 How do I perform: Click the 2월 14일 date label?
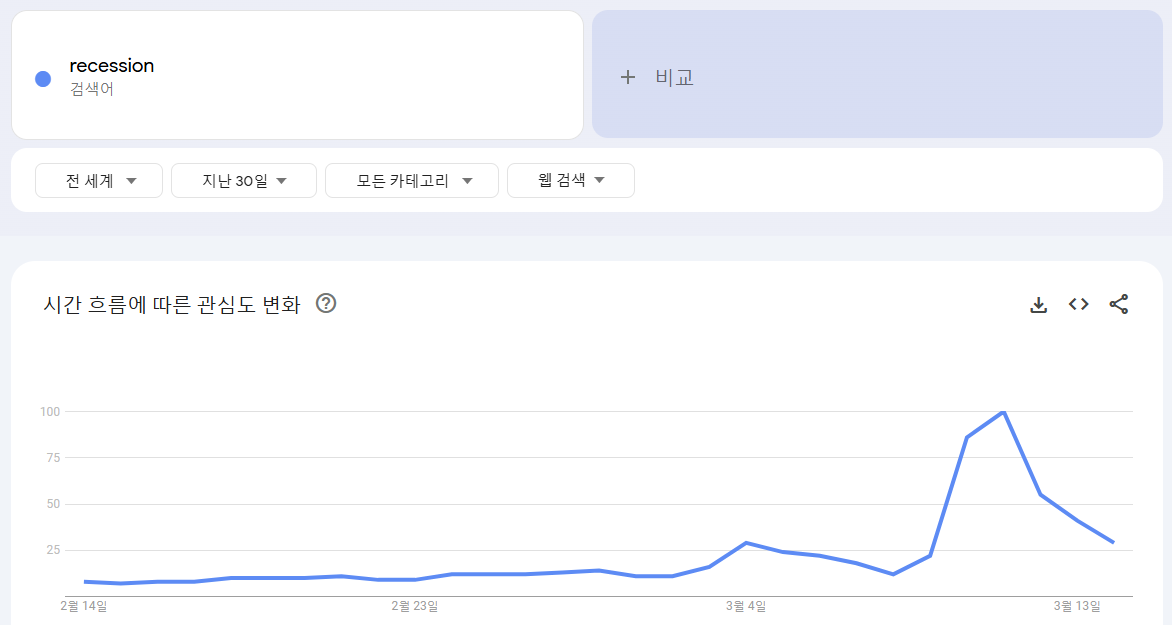(x=84, y=606)
